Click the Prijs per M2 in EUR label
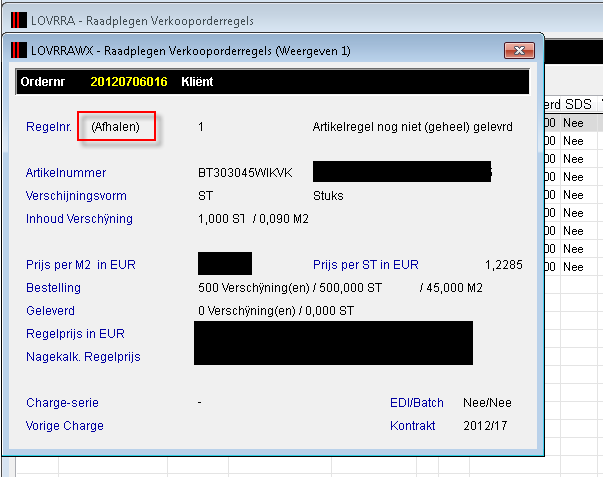The image size is (603, 477). coord(81,265)
